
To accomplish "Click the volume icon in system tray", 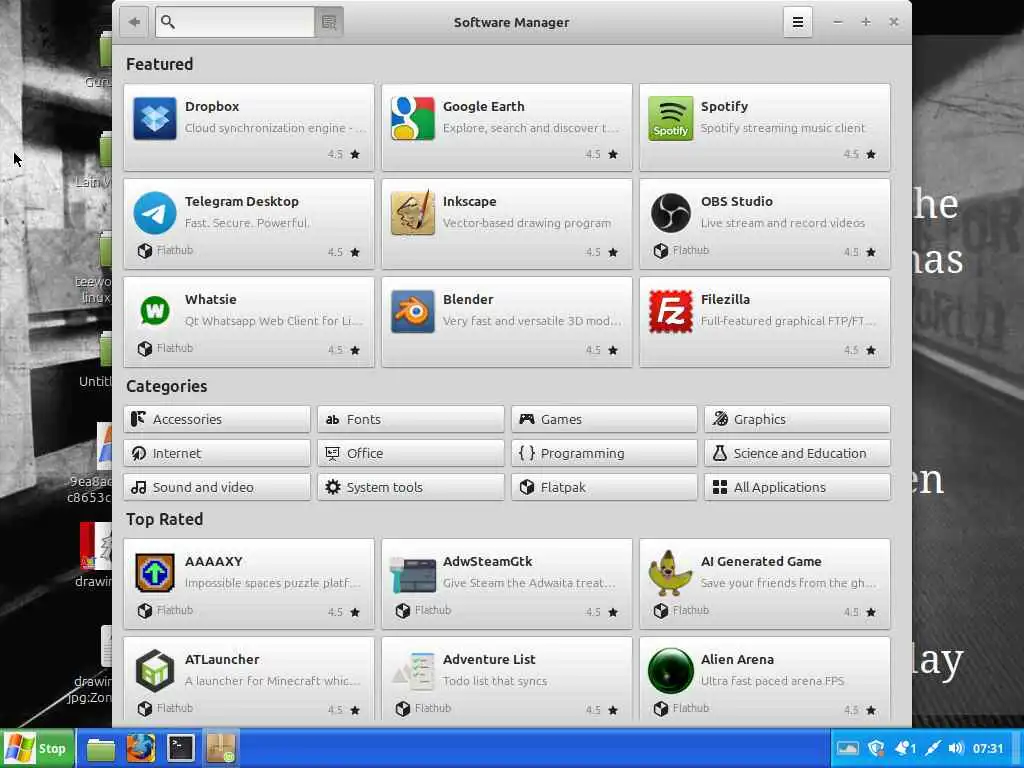I will click(x=956, y=748).
